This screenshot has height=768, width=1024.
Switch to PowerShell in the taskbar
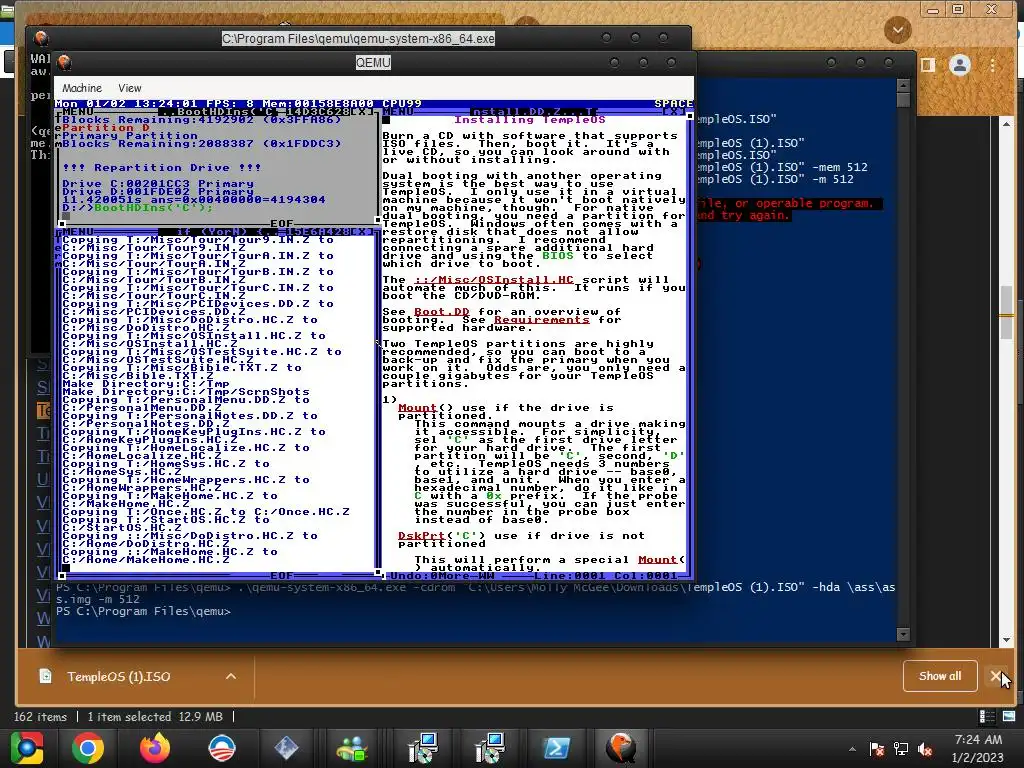point(556,748)
